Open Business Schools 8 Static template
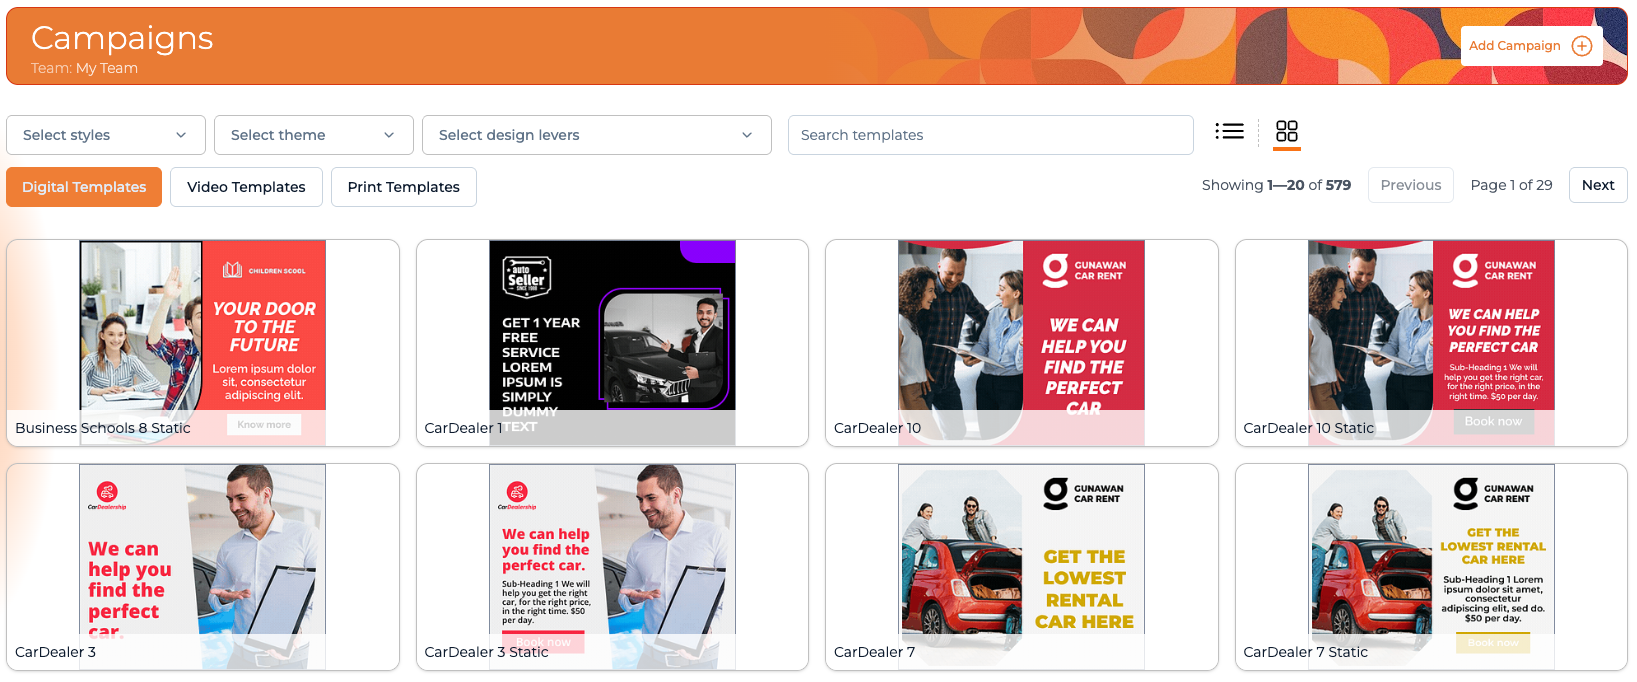This screenshot has height=682, width=1637. point(203,343)
